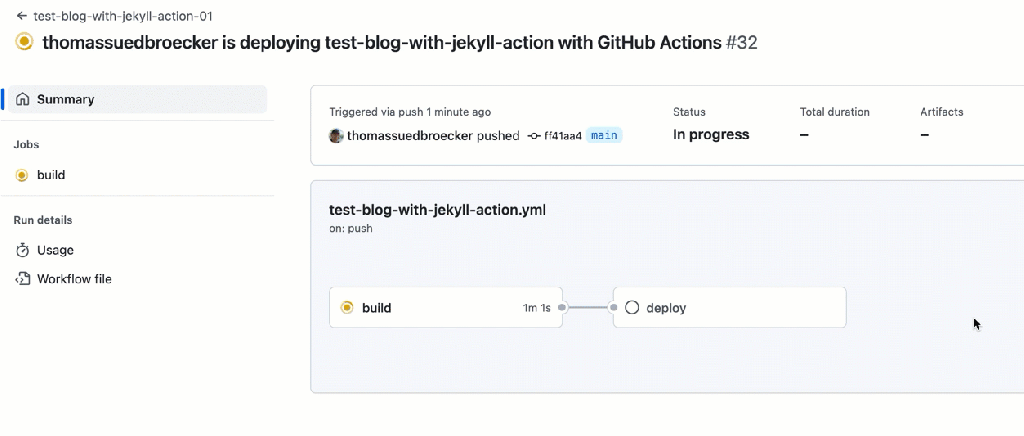Click the Workflow file icon
The width and height of the screenshot is (1024, 436).
(x=23, y=279)
